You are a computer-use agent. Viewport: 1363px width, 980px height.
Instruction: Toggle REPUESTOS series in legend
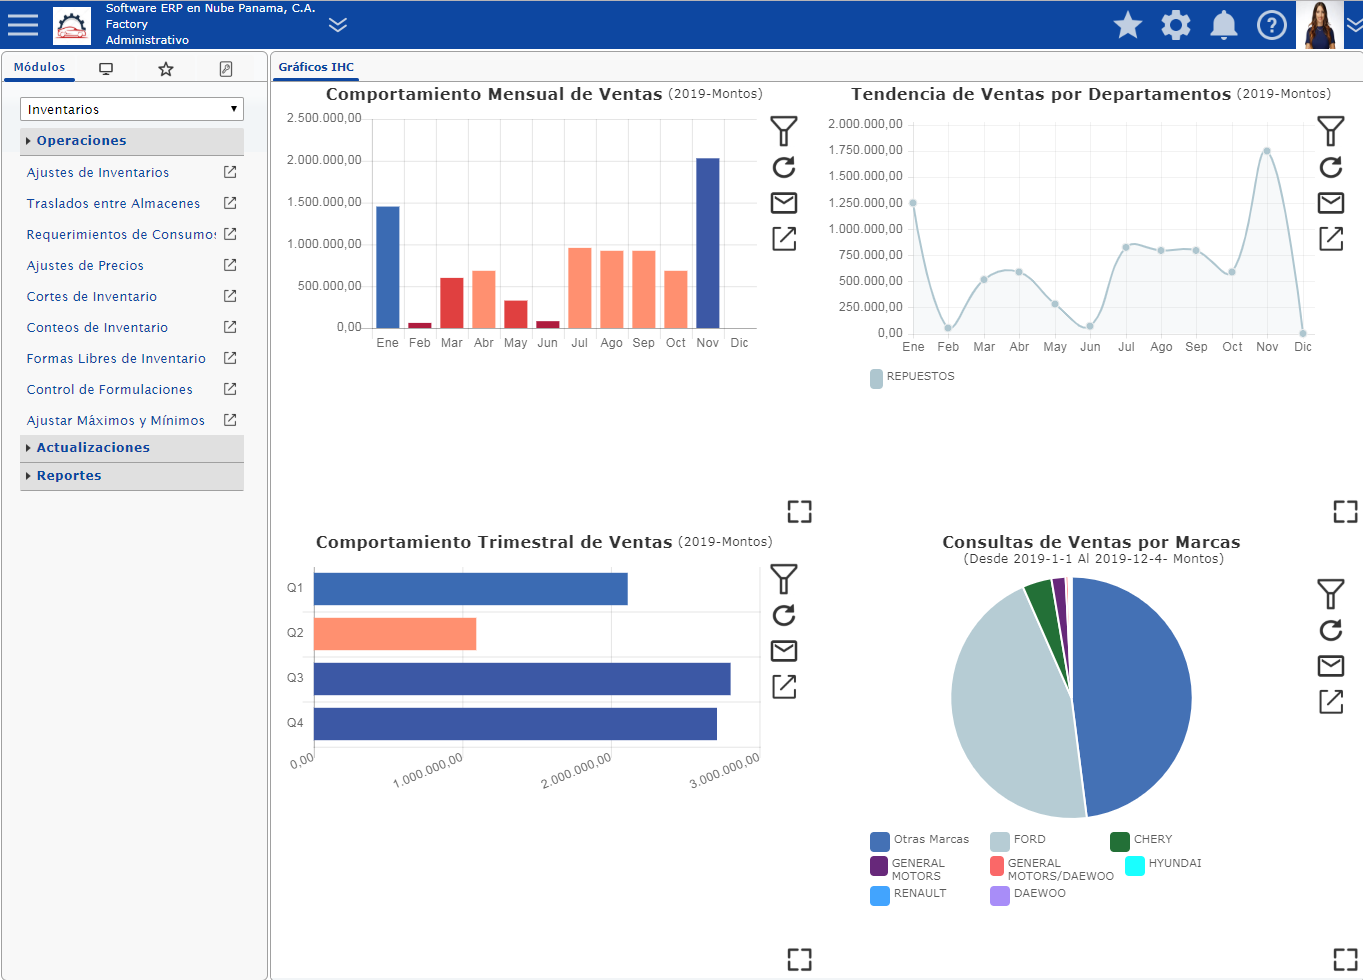(x=912, y=377)
